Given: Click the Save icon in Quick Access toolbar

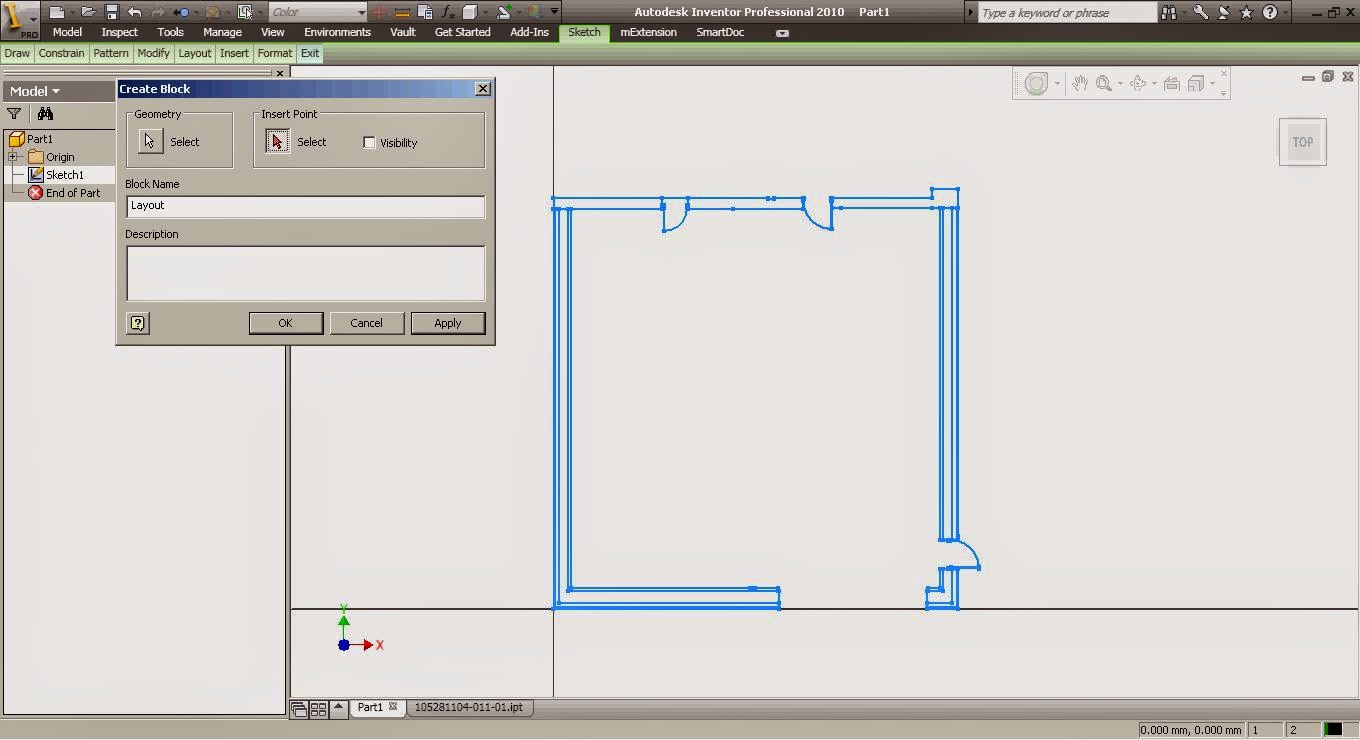Looking at the screenshot, I should pyautogui.click(x=111, y=12).
